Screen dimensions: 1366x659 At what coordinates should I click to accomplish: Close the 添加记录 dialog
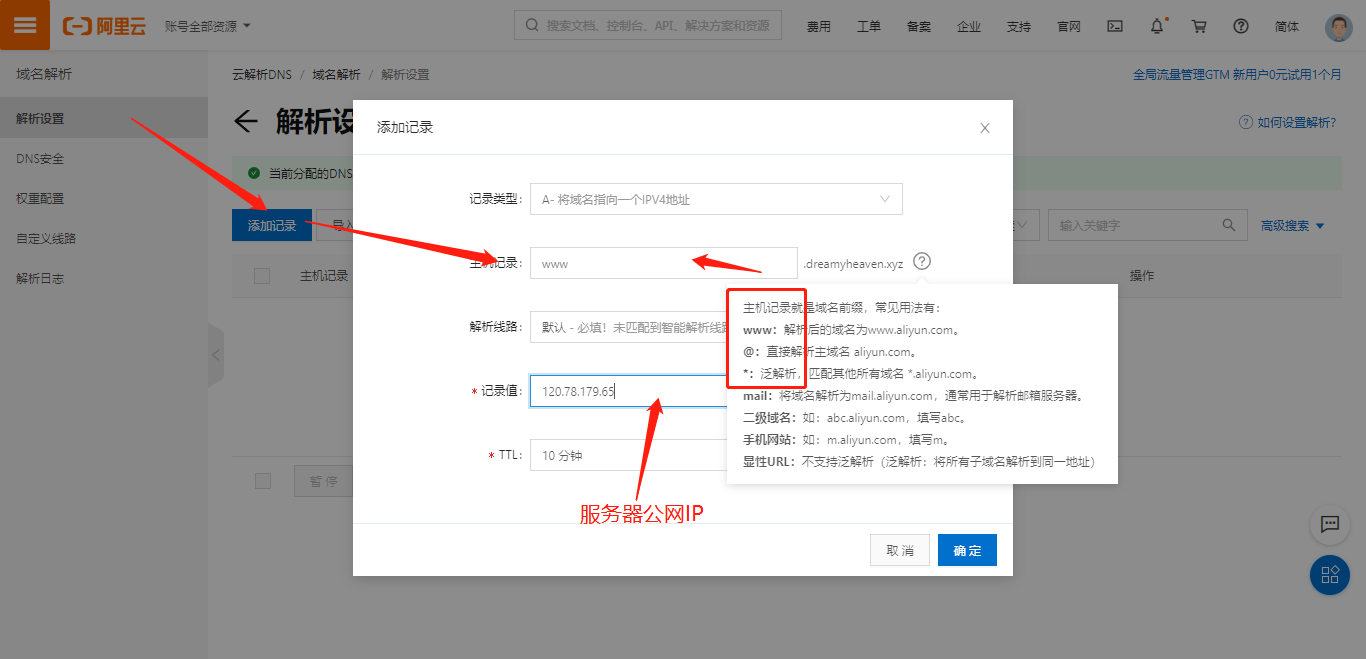(x=985, y=128)
